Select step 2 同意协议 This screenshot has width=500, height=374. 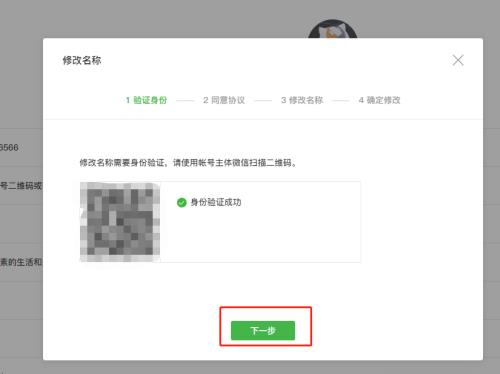point(224,100)
